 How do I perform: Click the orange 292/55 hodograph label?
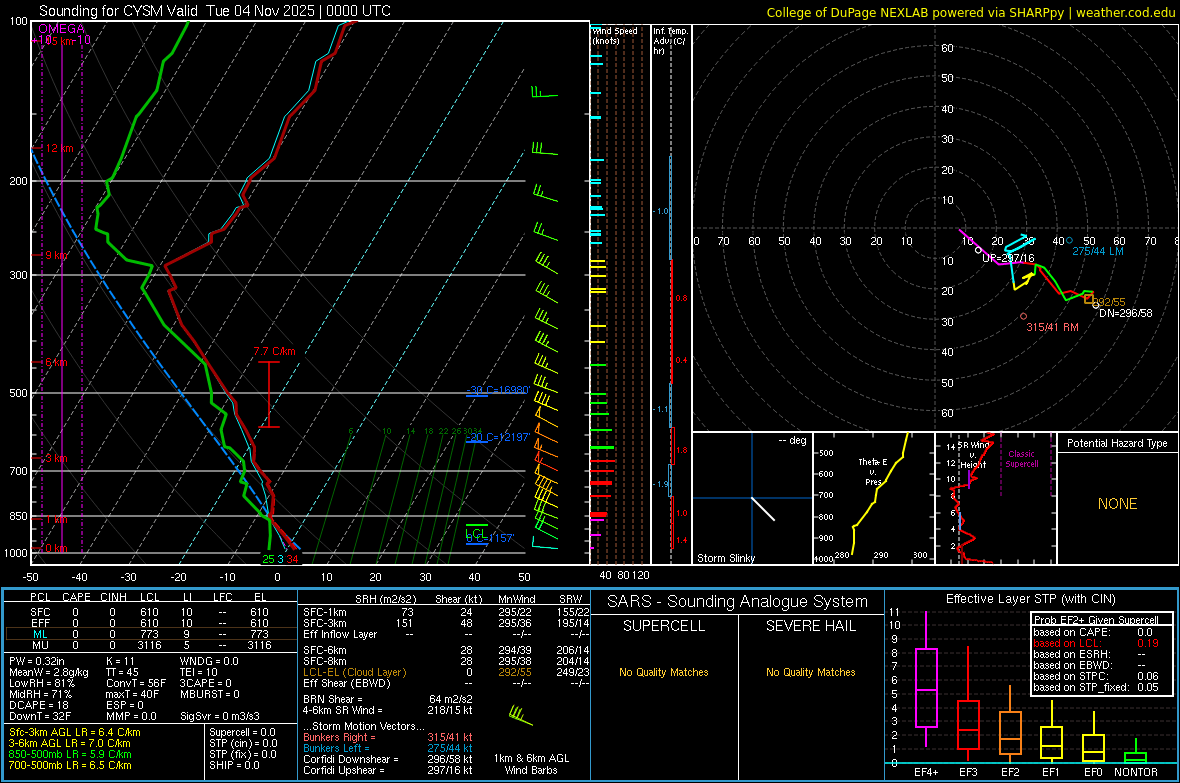click(1109, 302)
